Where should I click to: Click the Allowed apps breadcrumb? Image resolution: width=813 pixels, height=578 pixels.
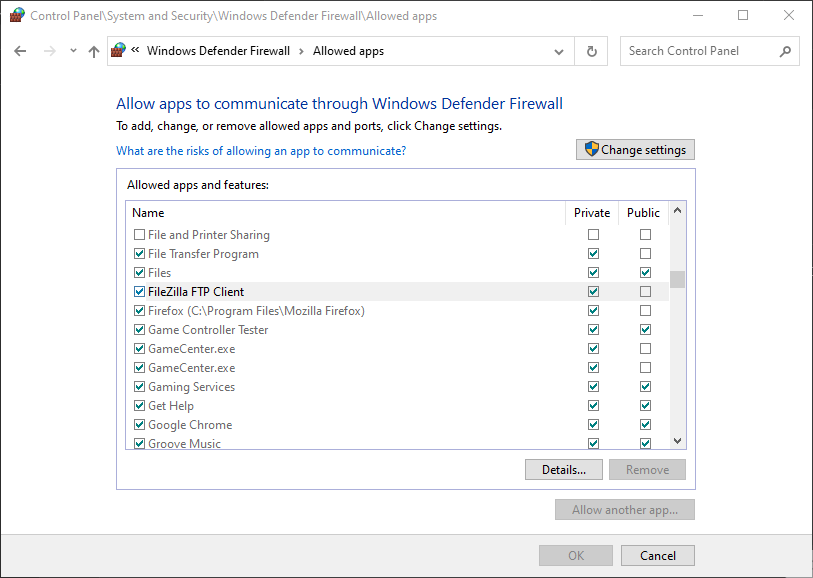point(348,51)
